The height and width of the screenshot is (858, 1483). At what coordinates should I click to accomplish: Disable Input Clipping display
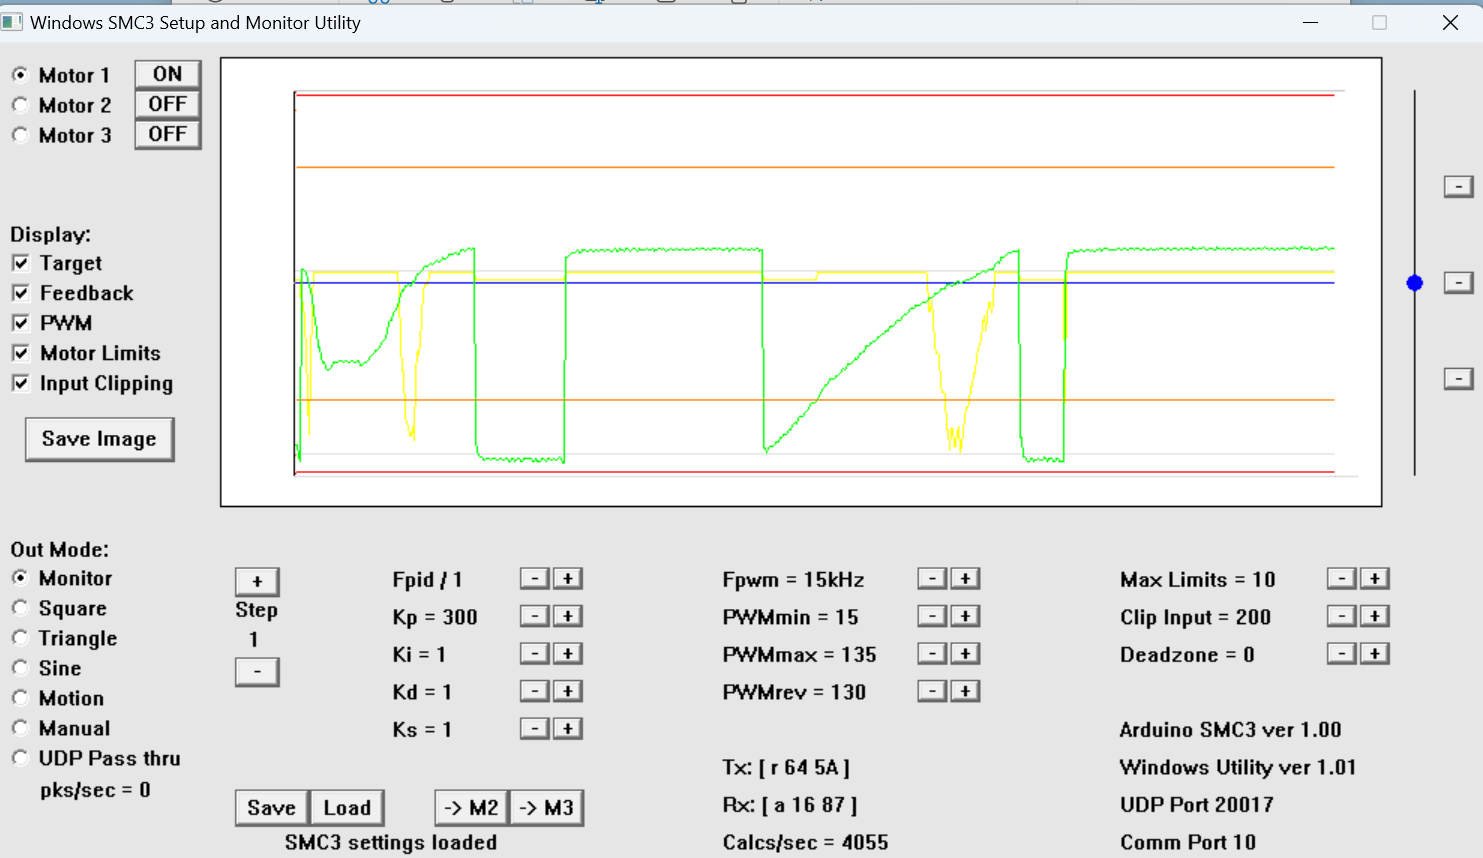tap(21, 383)
